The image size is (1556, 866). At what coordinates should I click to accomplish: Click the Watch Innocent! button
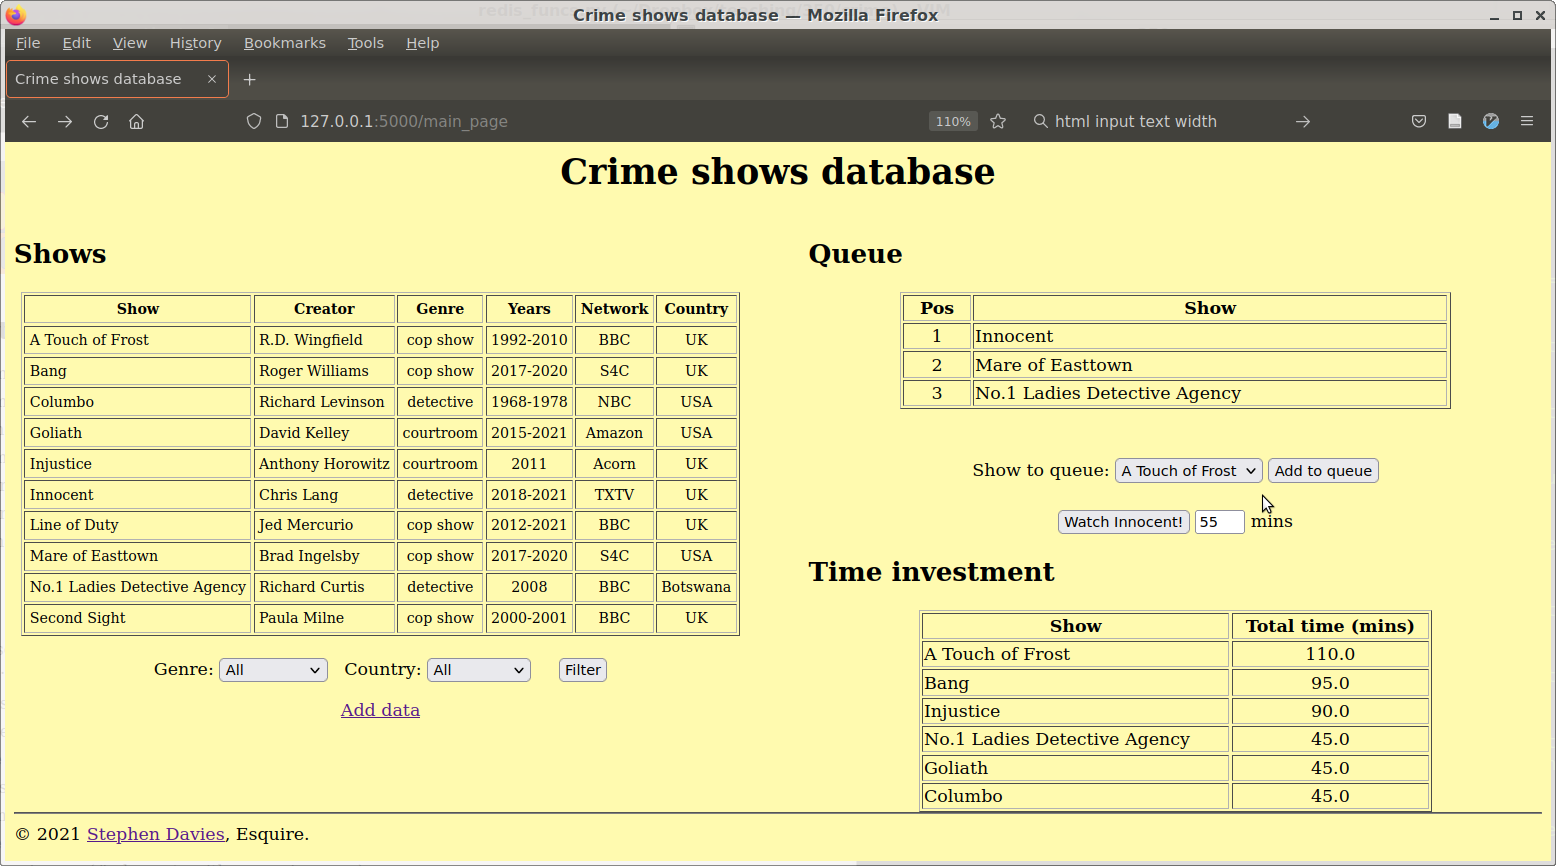1123,522
